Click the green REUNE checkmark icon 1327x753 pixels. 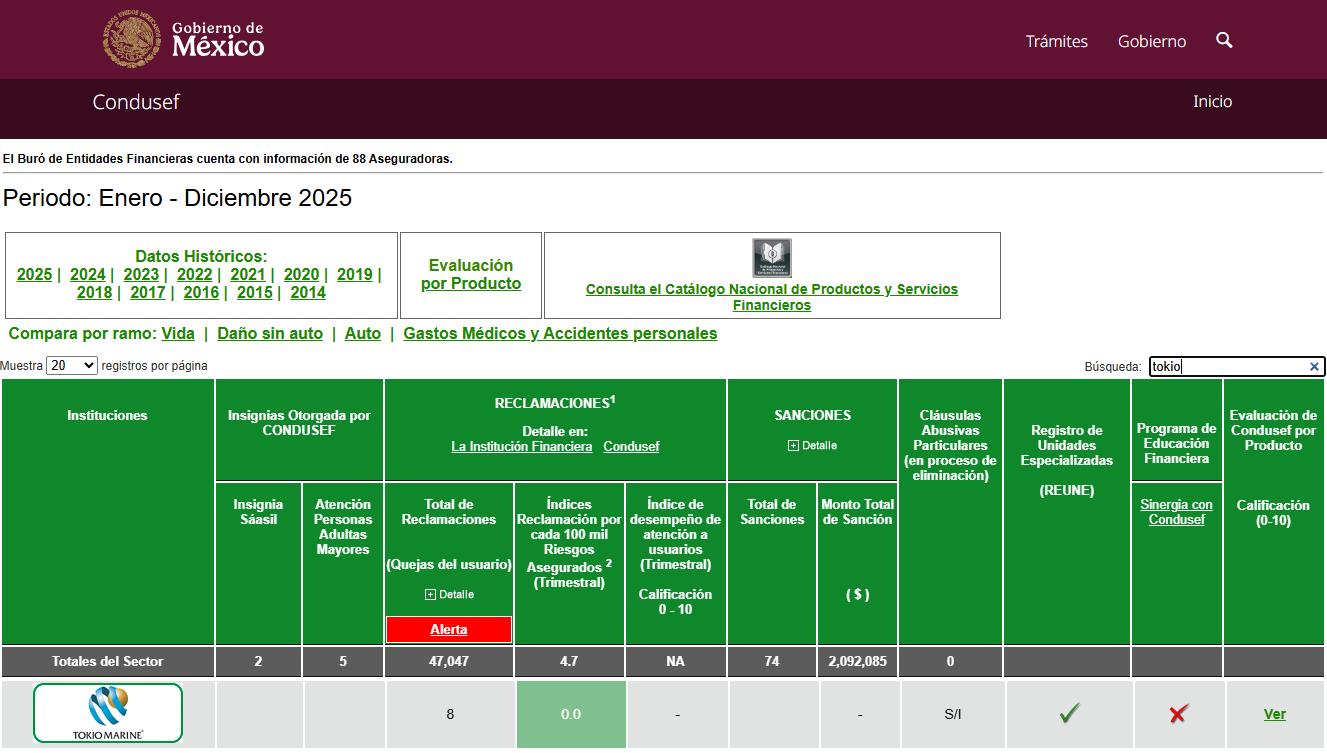1069,713
